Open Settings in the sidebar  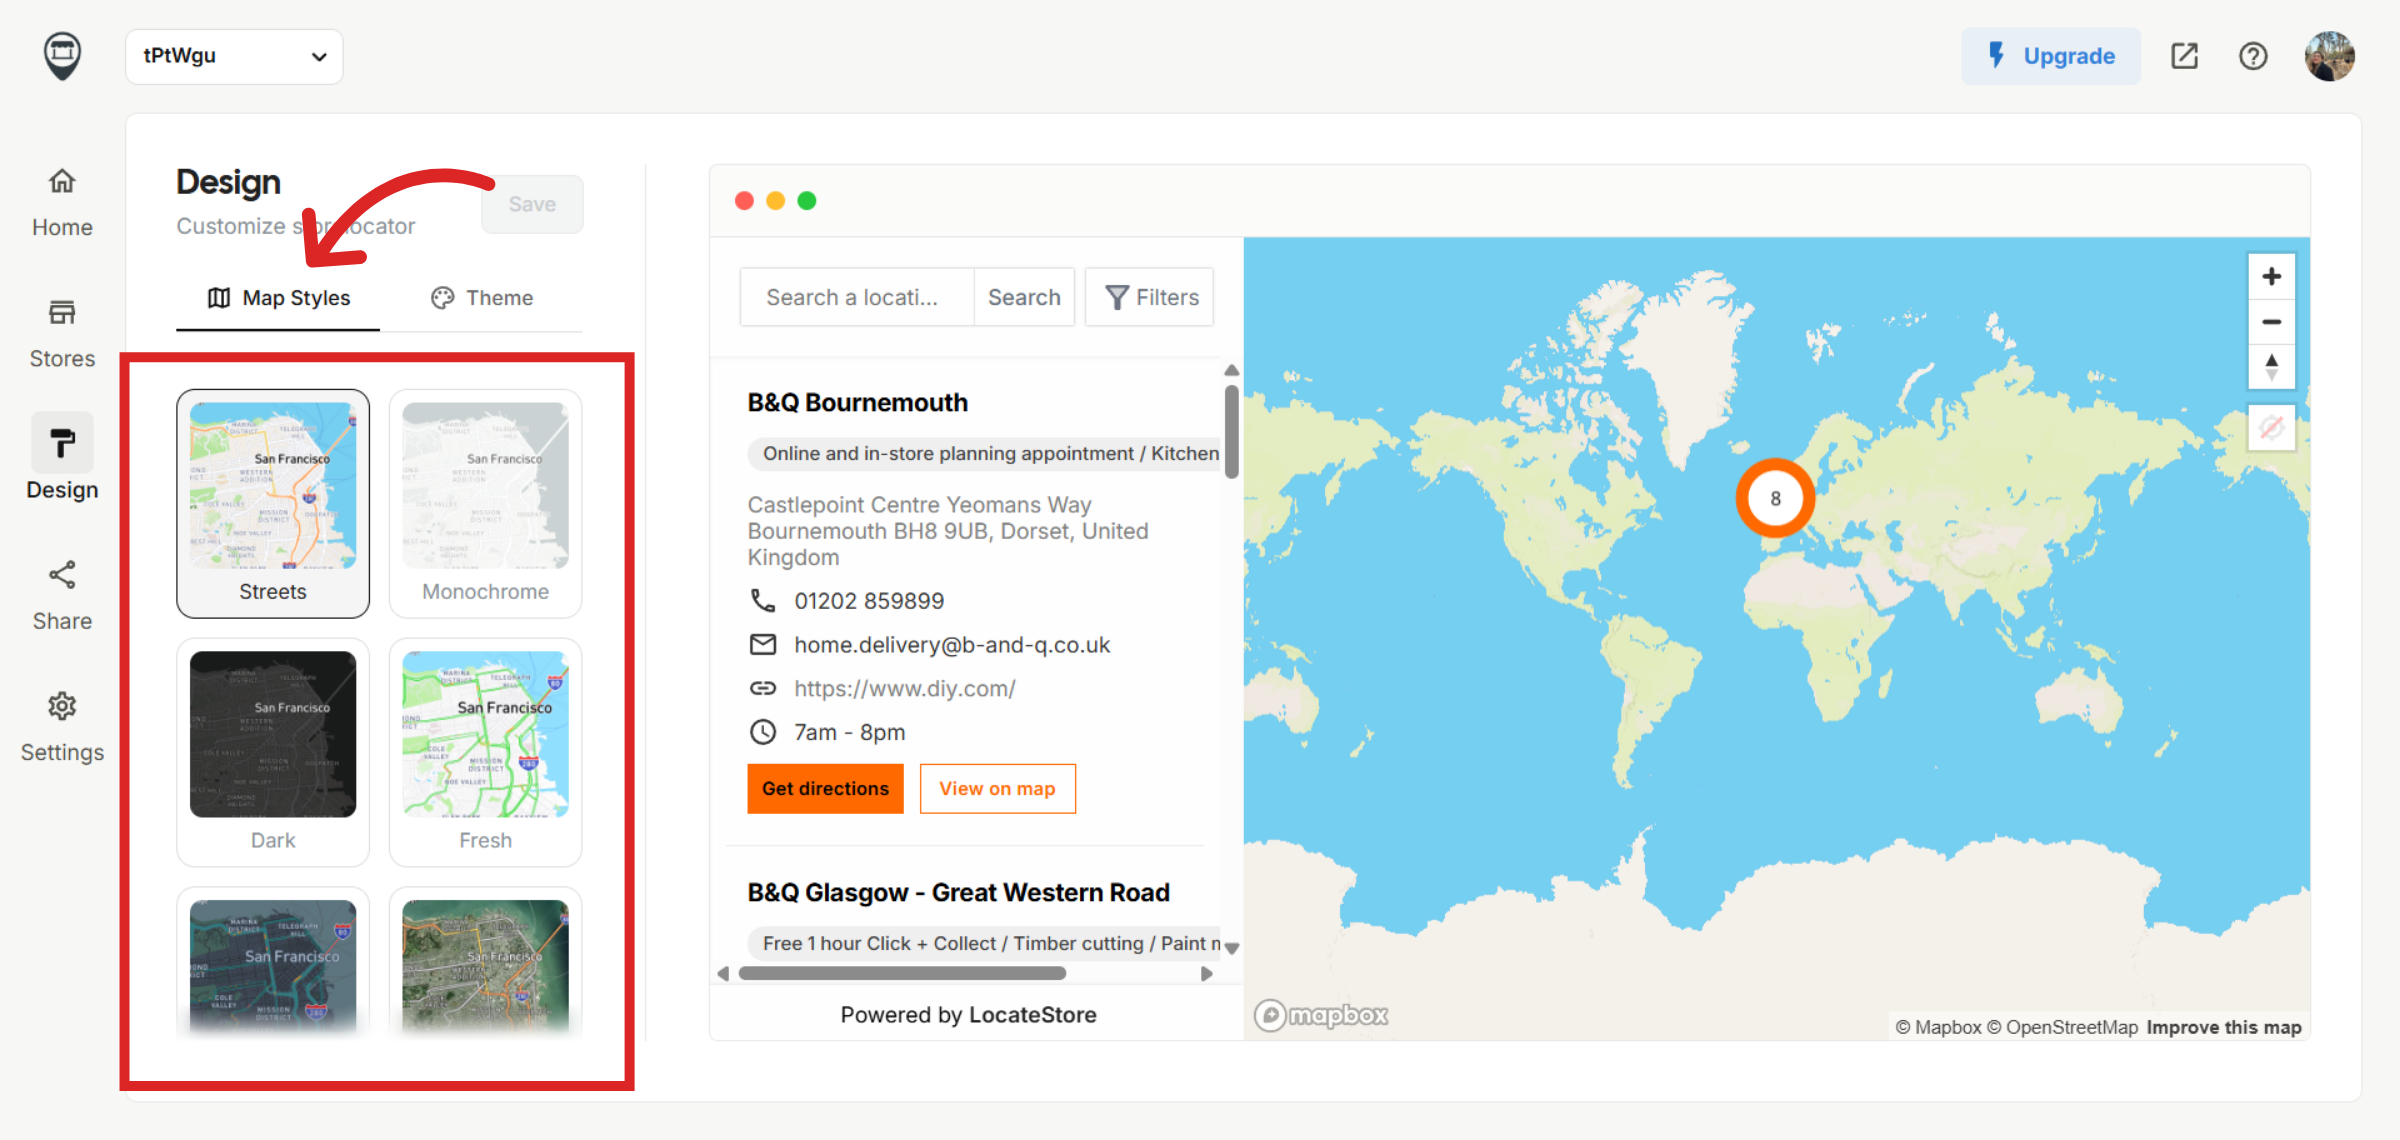click(x=62, y=727)
